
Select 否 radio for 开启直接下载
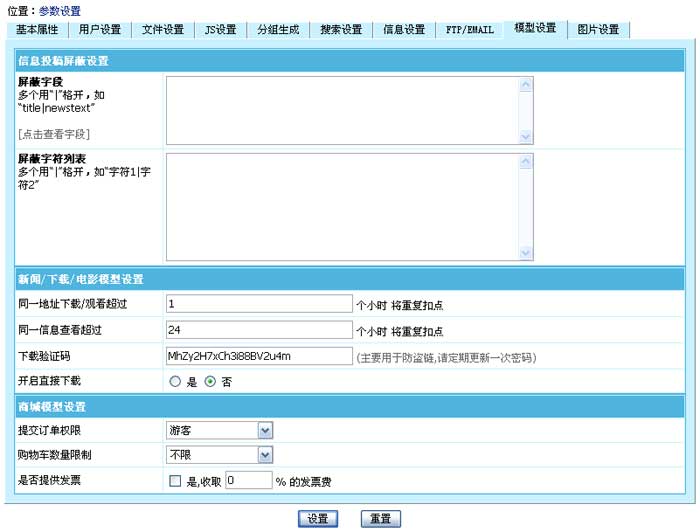coord(210,382)
